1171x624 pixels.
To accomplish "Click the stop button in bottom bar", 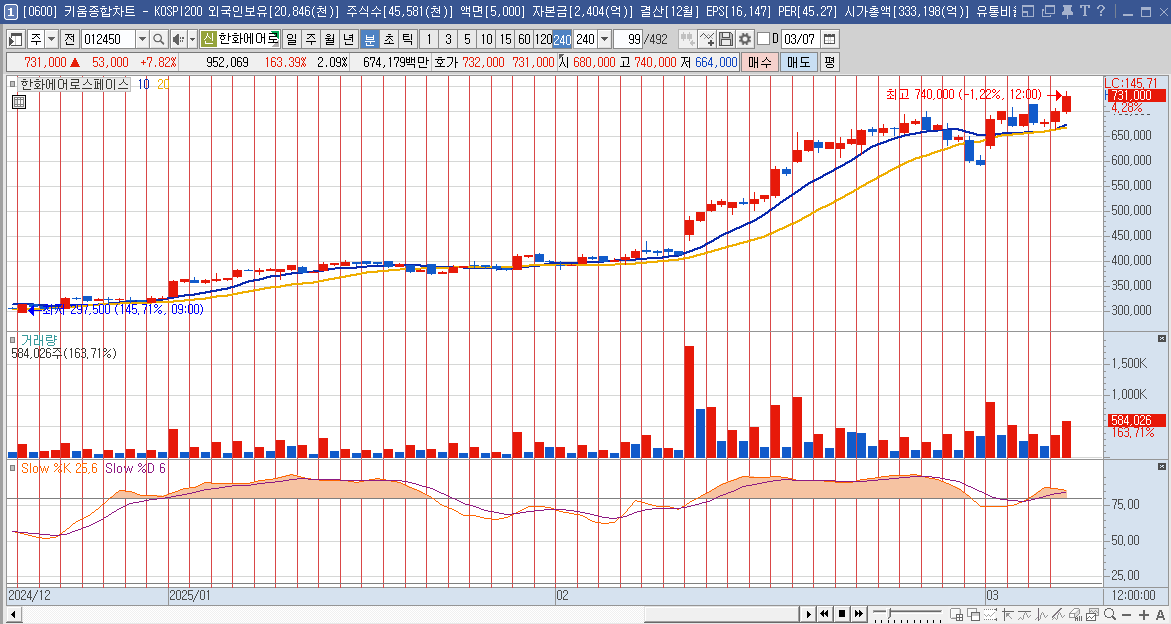I will tap(842, 614).
